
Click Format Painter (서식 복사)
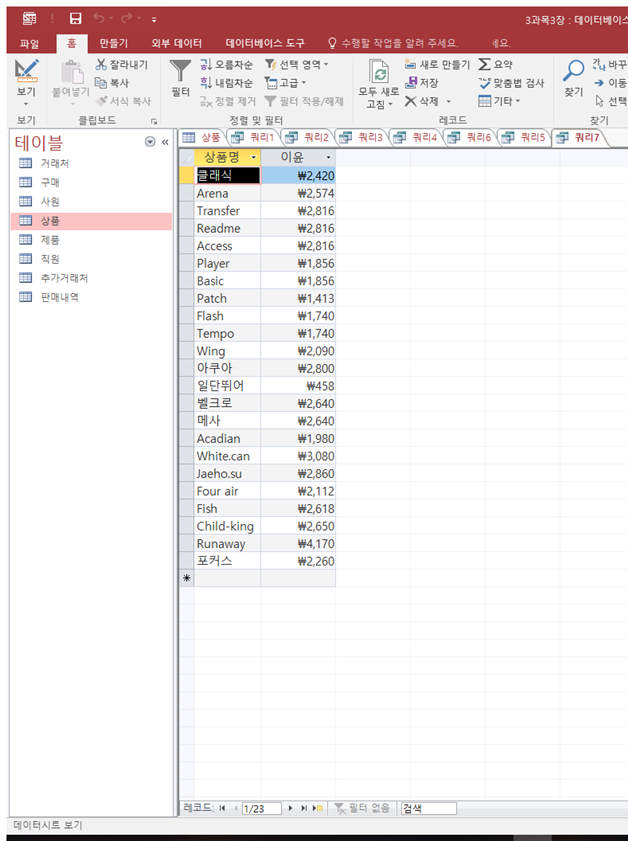coord(123,101)
